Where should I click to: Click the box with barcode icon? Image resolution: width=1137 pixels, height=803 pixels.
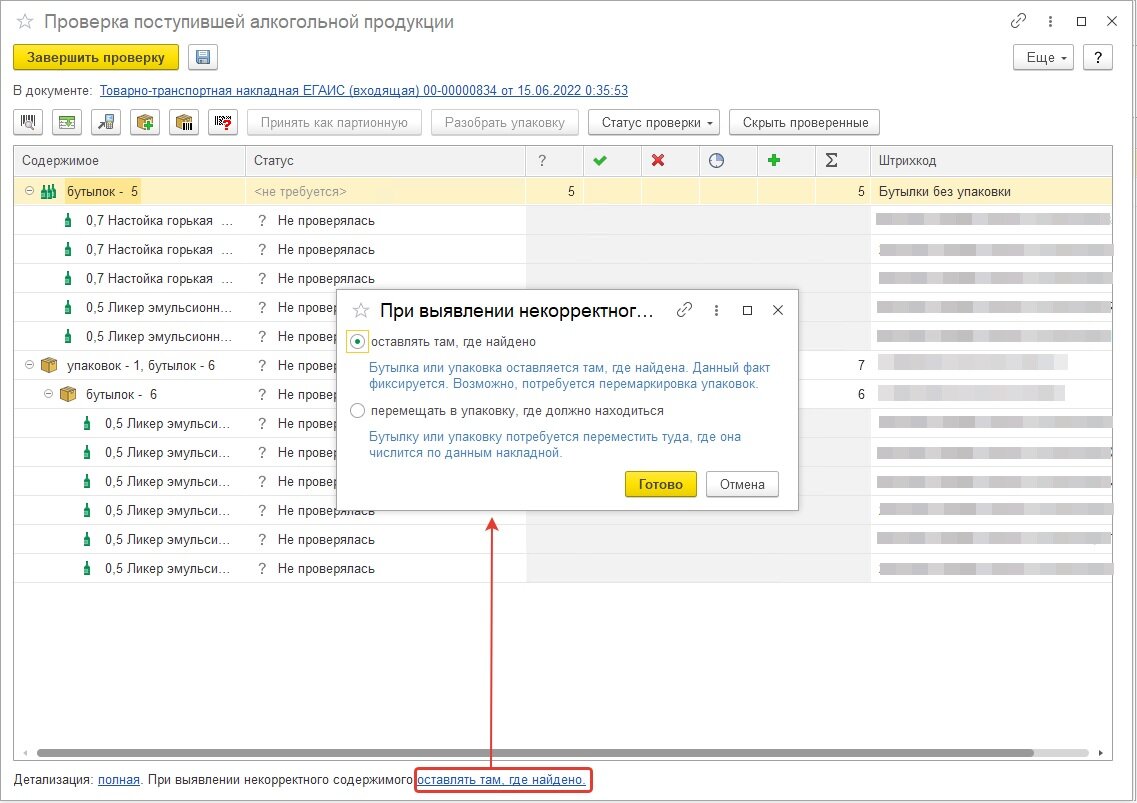pos(184,123)
